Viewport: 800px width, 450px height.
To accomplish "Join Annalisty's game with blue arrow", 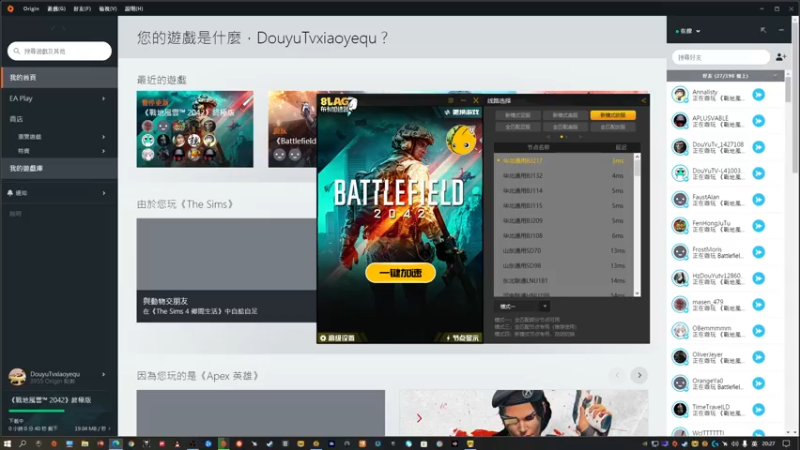I will pos(759,95).
